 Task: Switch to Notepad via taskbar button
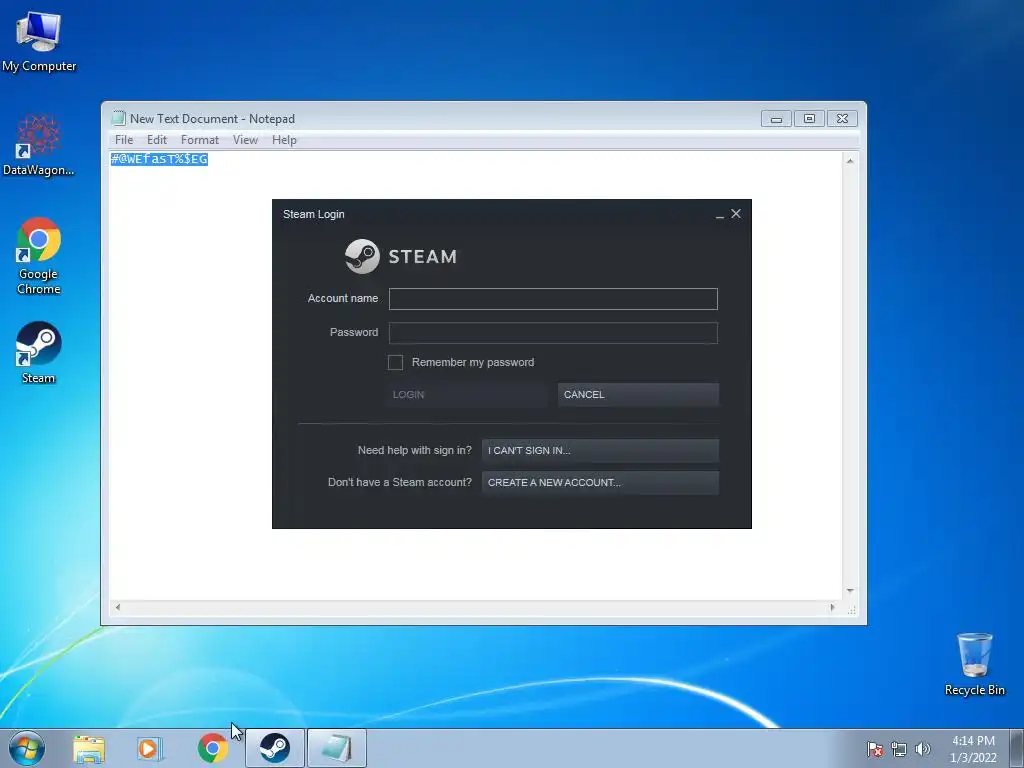[337, 748]
